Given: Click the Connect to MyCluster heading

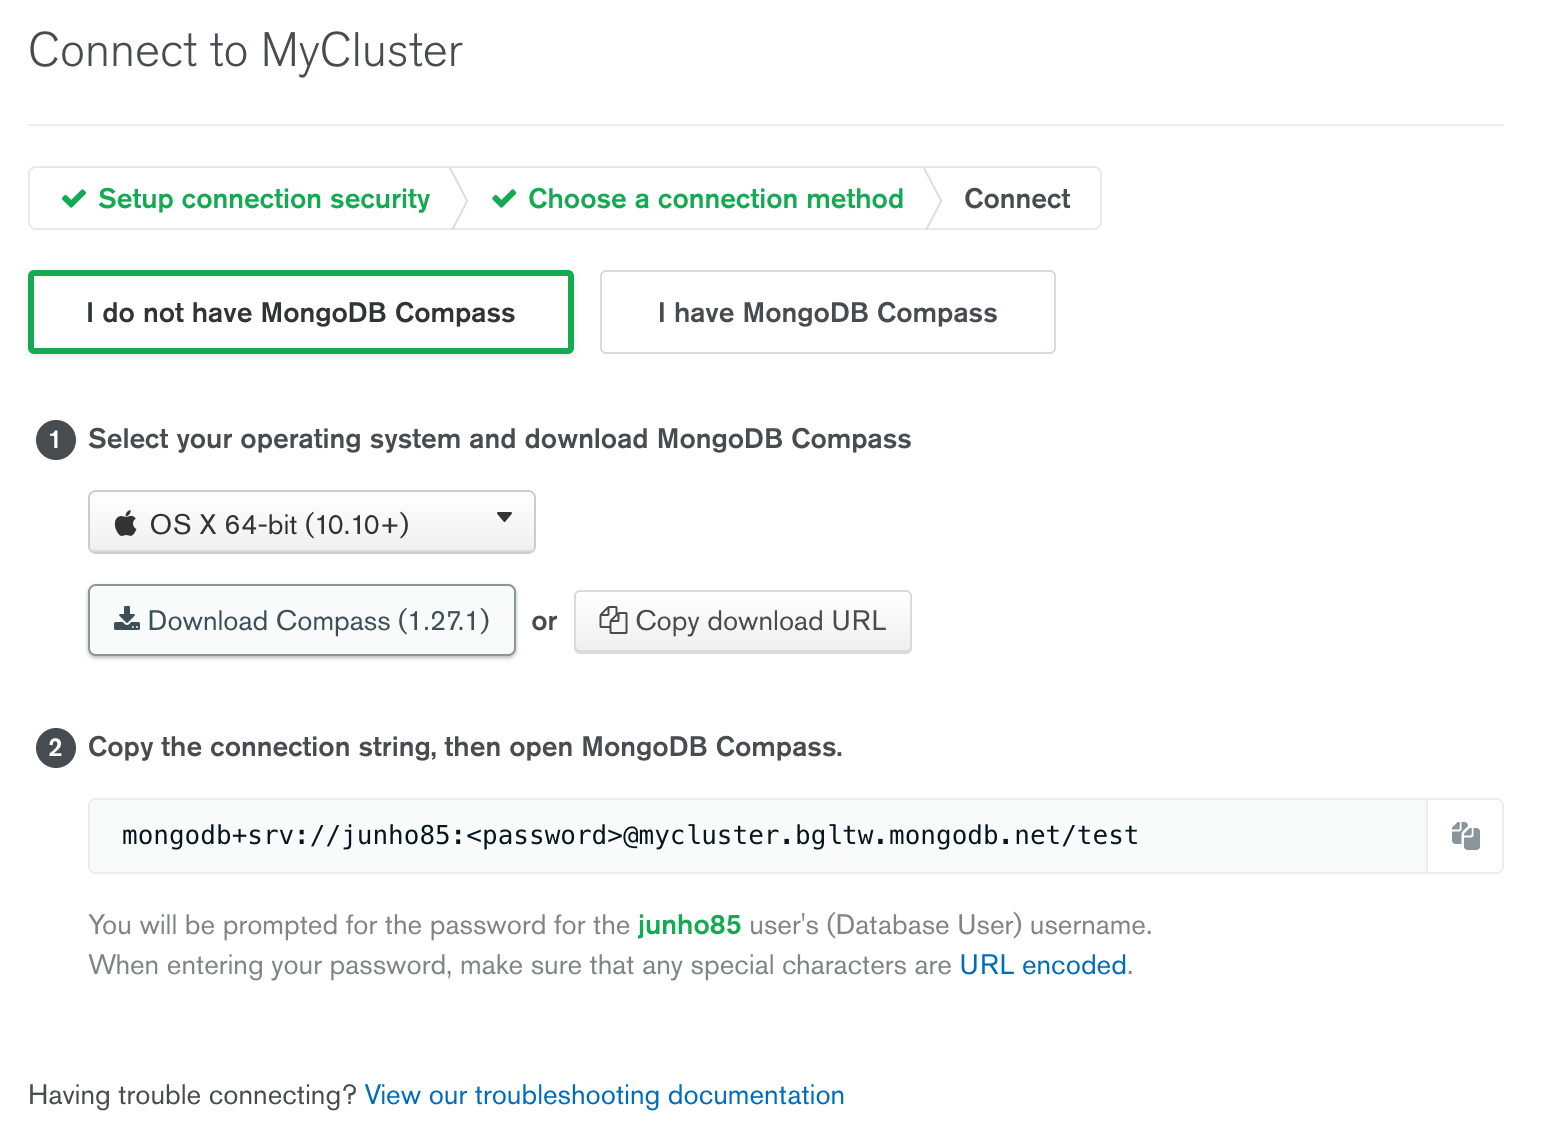Looking at the screenshot, I should tap(246, 51).
